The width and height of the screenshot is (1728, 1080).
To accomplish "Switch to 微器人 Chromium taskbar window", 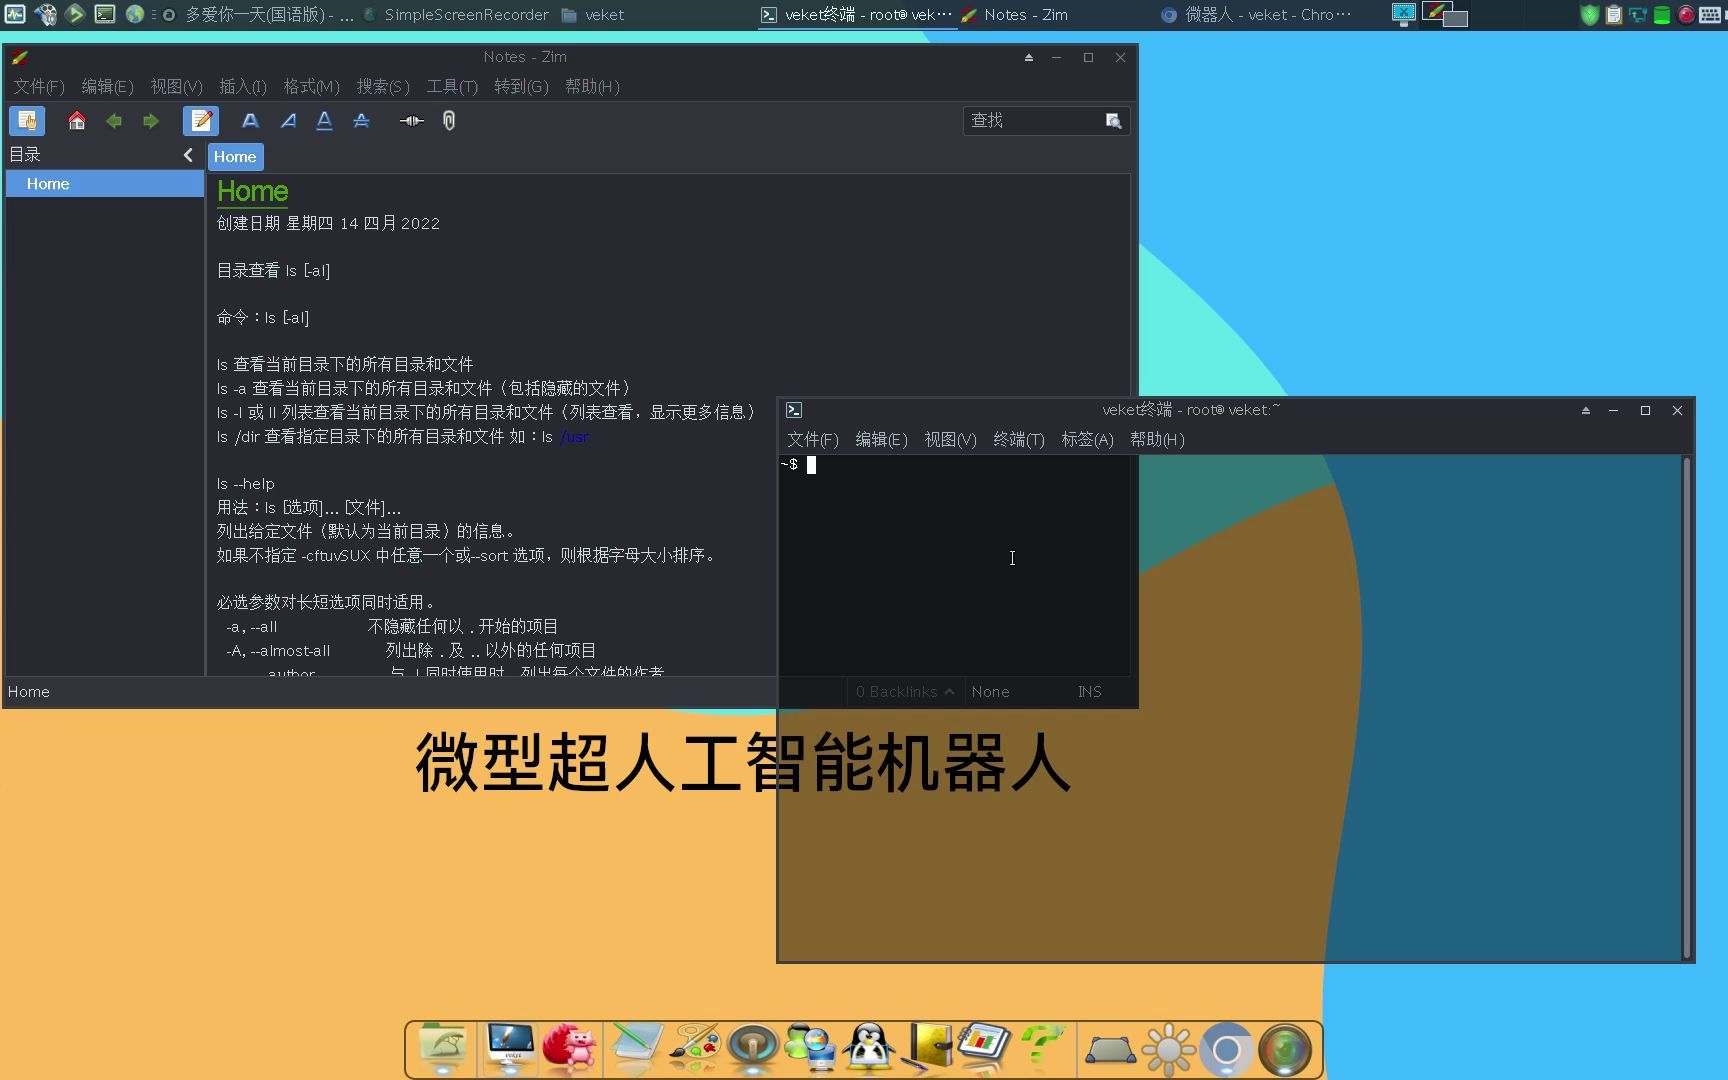I will click(x=1256, y=15).
